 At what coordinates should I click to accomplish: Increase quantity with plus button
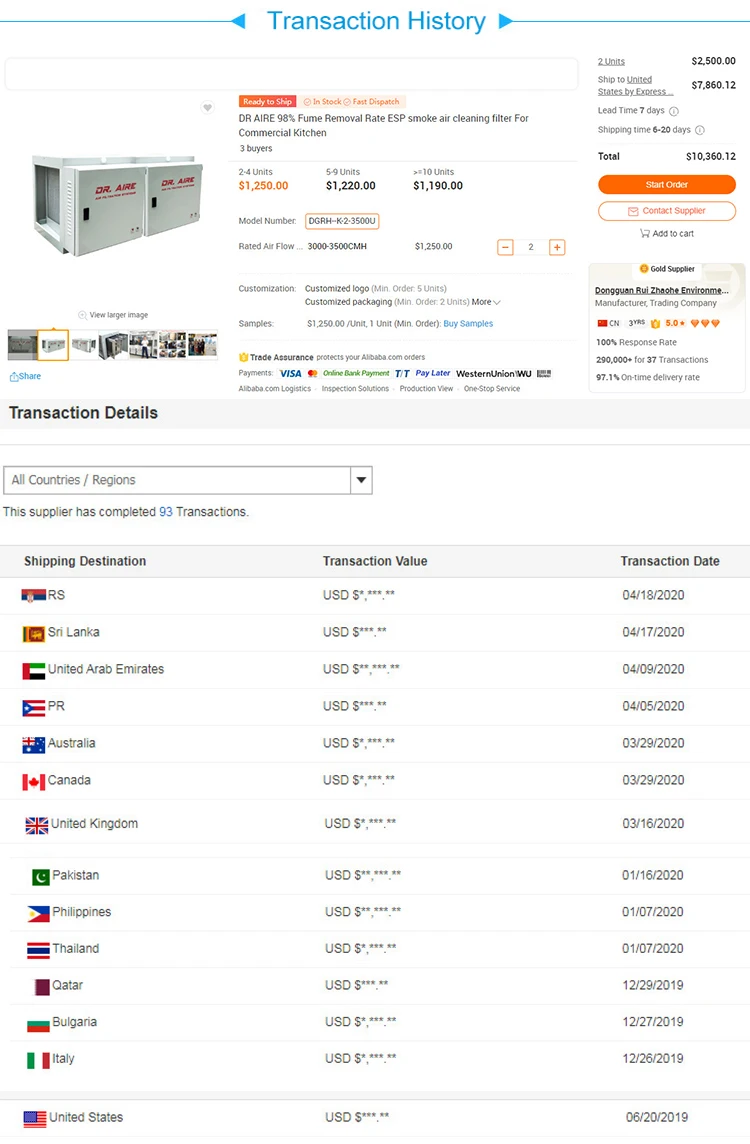pyautogui.click(x=557, y=247)
